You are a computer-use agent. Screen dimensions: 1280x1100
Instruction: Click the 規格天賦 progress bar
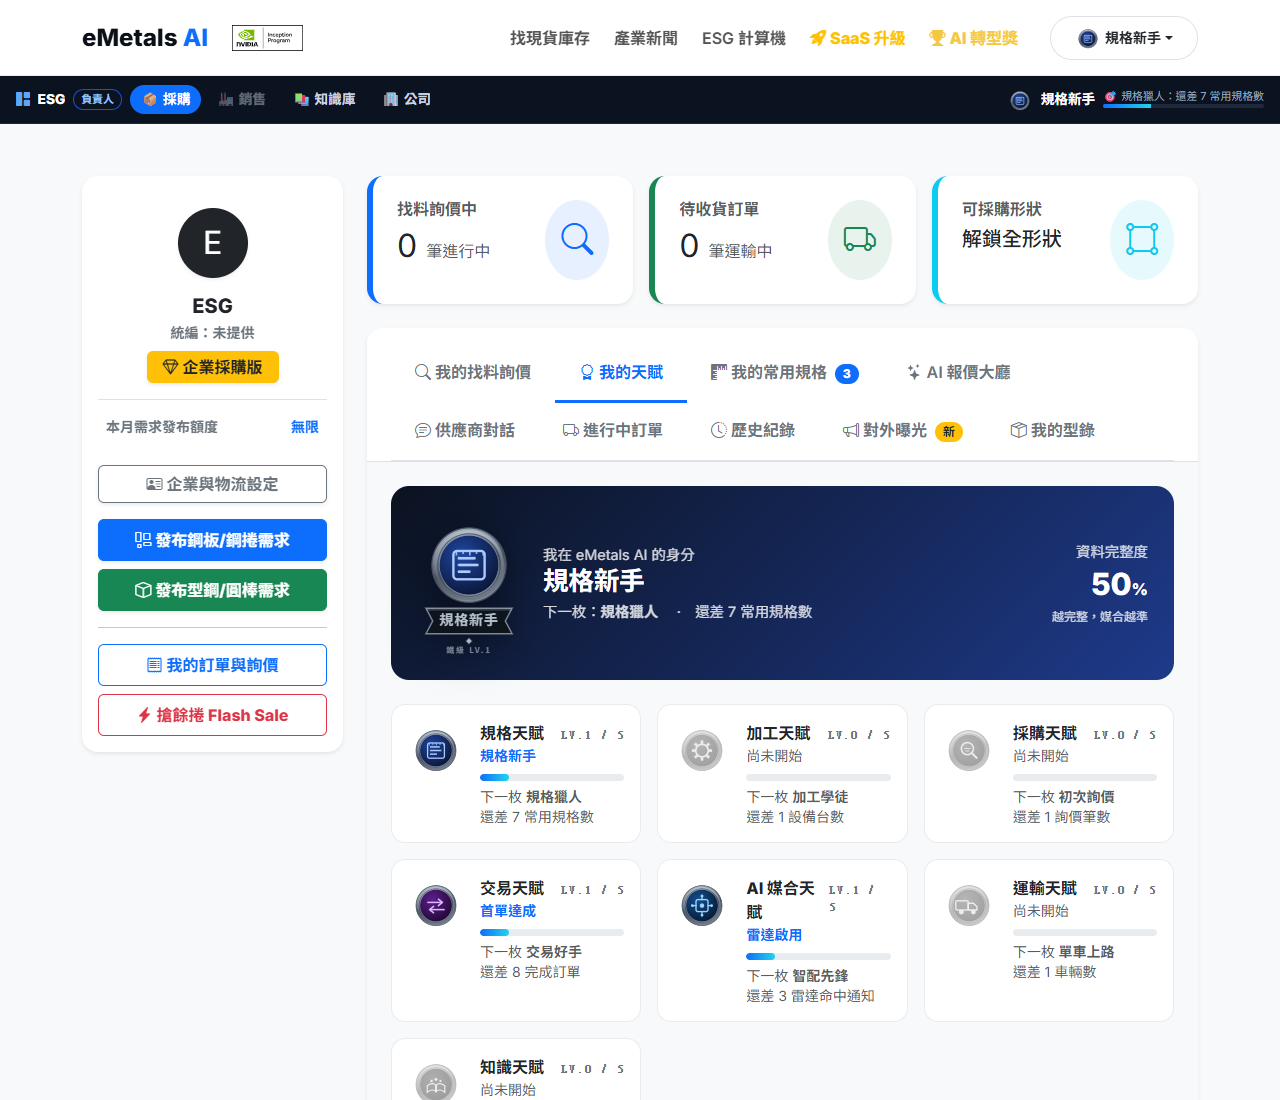(552, 777)
